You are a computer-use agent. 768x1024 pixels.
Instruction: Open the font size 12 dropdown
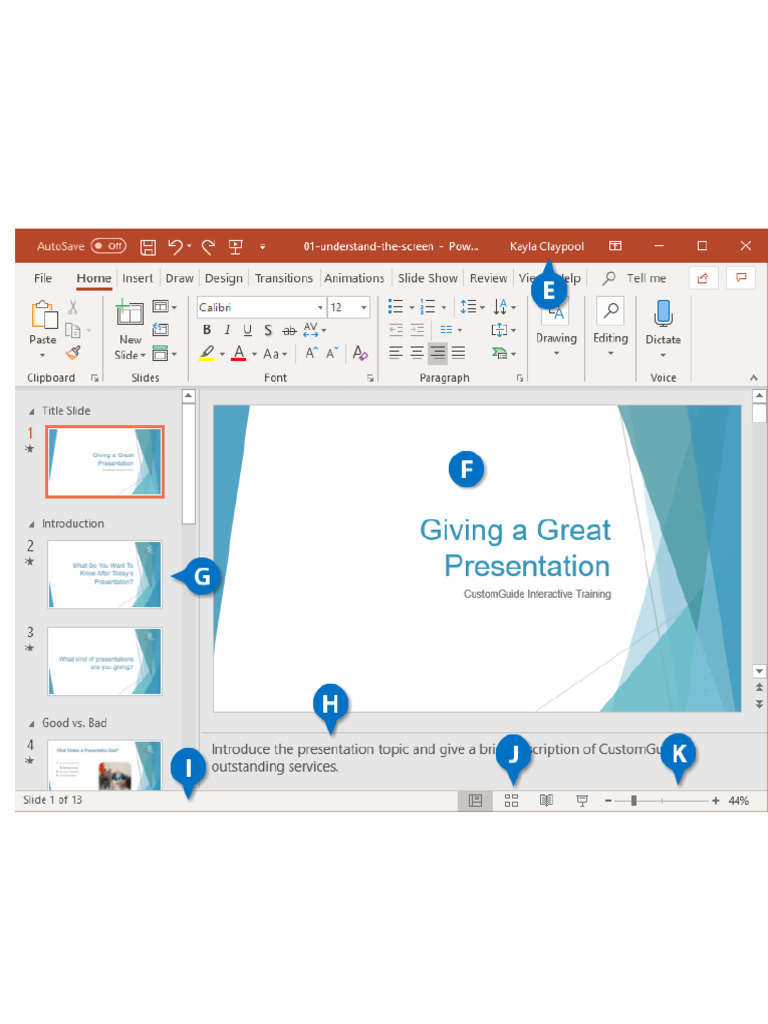(x=364, y=308)
